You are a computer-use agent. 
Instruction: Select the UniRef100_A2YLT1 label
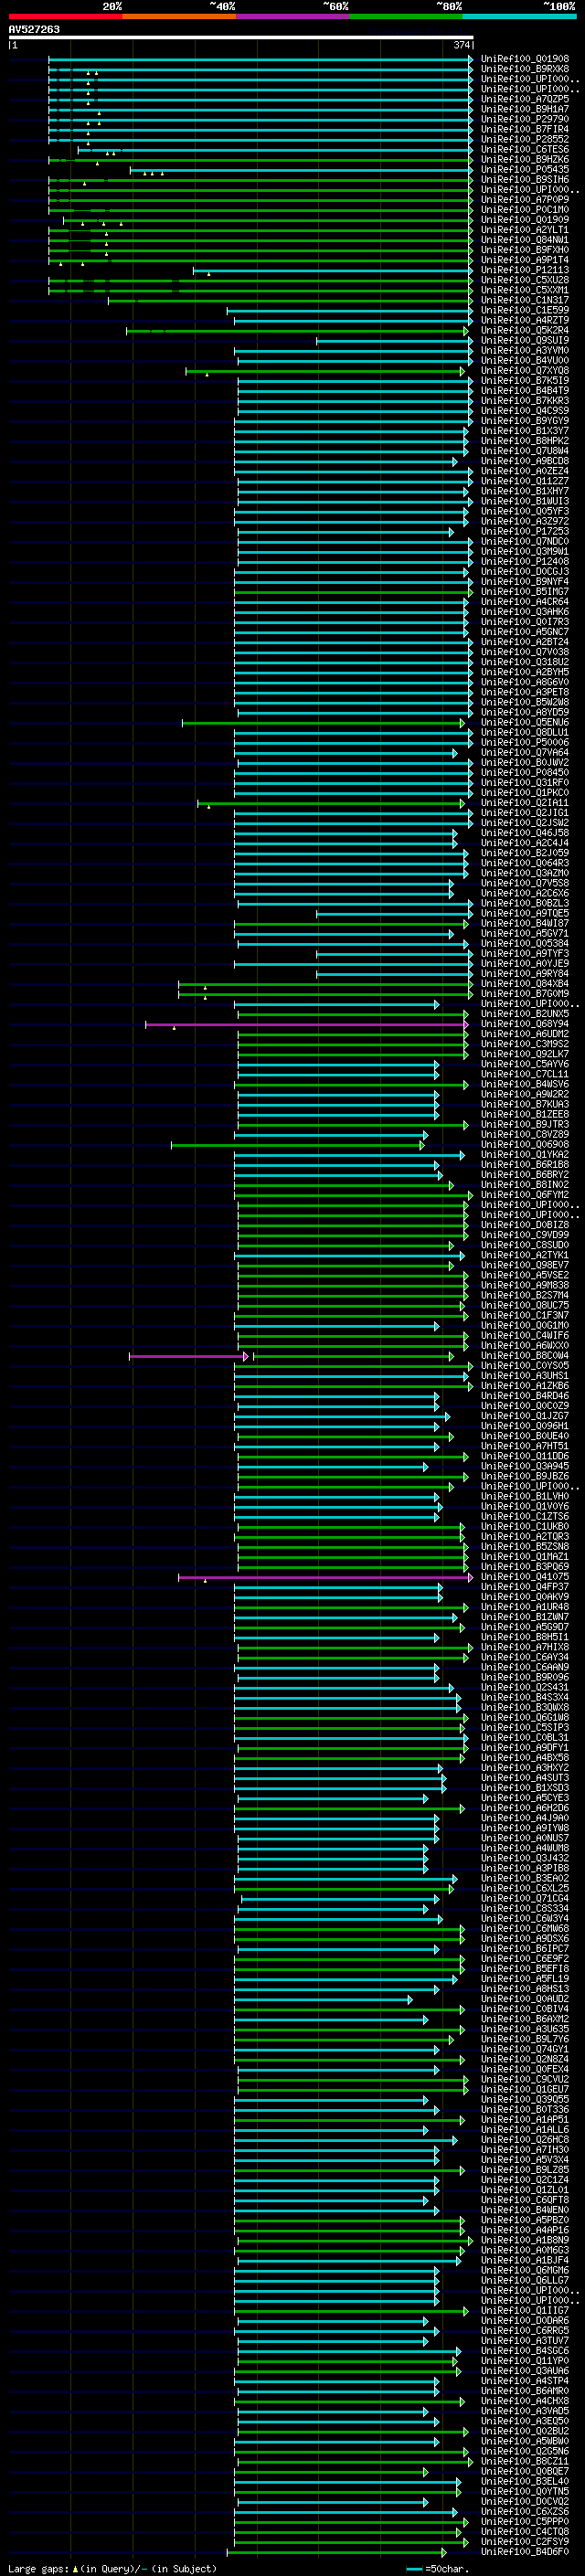(525, 230)
